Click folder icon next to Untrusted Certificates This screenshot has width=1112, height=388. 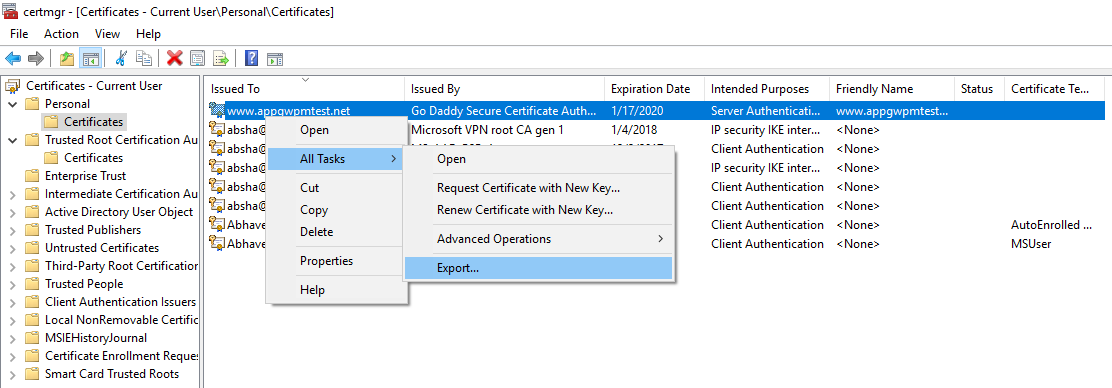[x=31, y=248]
